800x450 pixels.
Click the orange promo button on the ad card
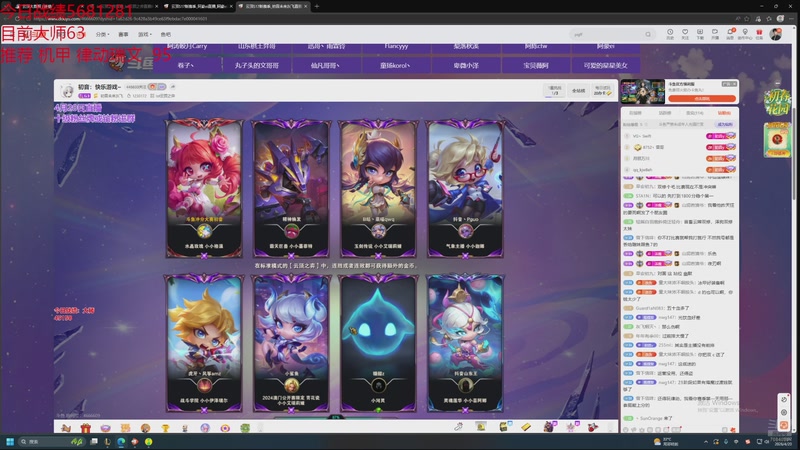702,98
